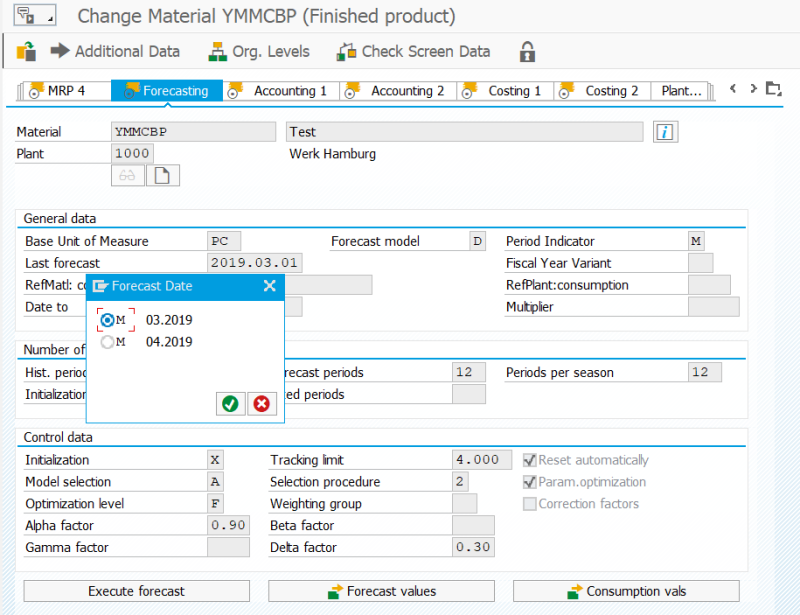The height and width of the screenshot is (615, 800).
Task: Open the menu icon beside the window title
Action: [35, 15]
